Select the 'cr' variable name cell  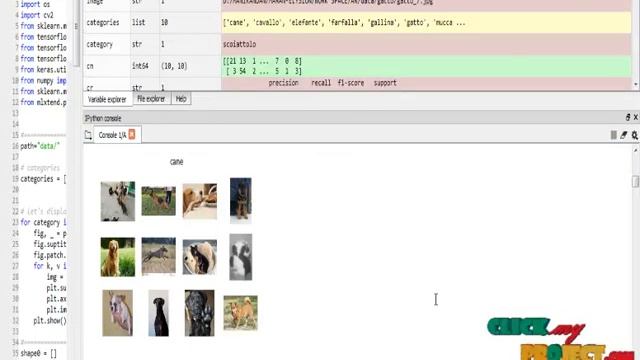90,87
